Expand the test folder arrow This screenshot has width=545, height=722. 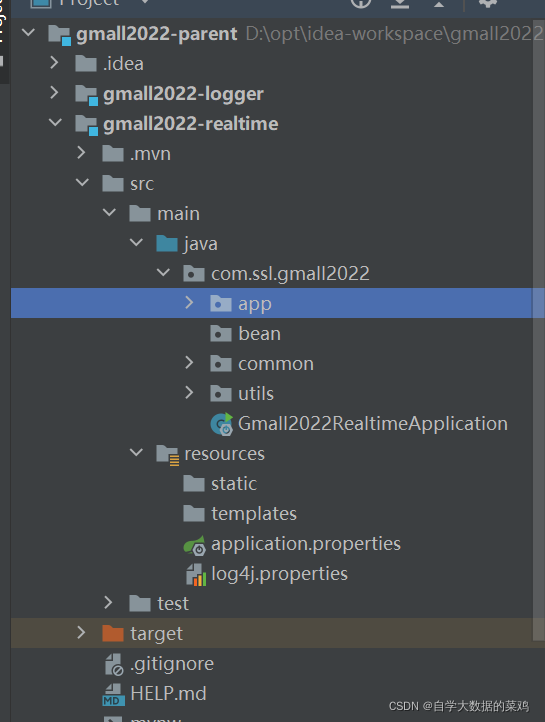coord(108,602)
